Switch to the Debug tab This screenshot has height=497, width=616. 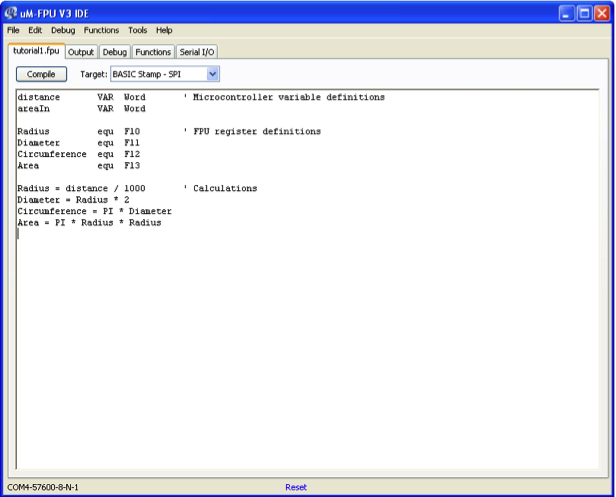(115, 52)
